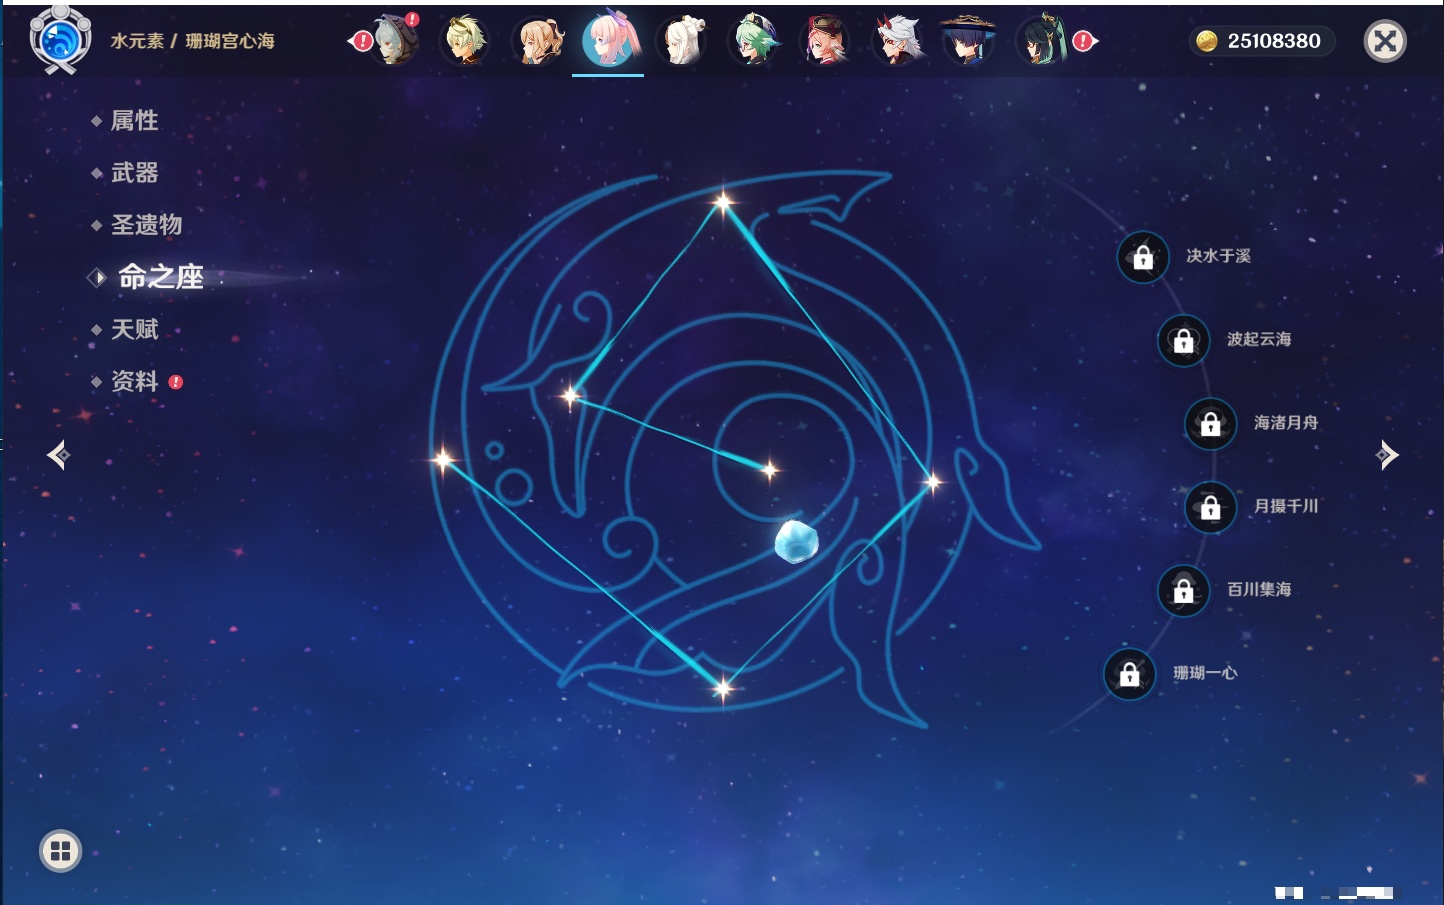The width and height of the screenshot is (1444, 905).
Task: Switch to next character with right arrow
Action: coord(1386,455)
